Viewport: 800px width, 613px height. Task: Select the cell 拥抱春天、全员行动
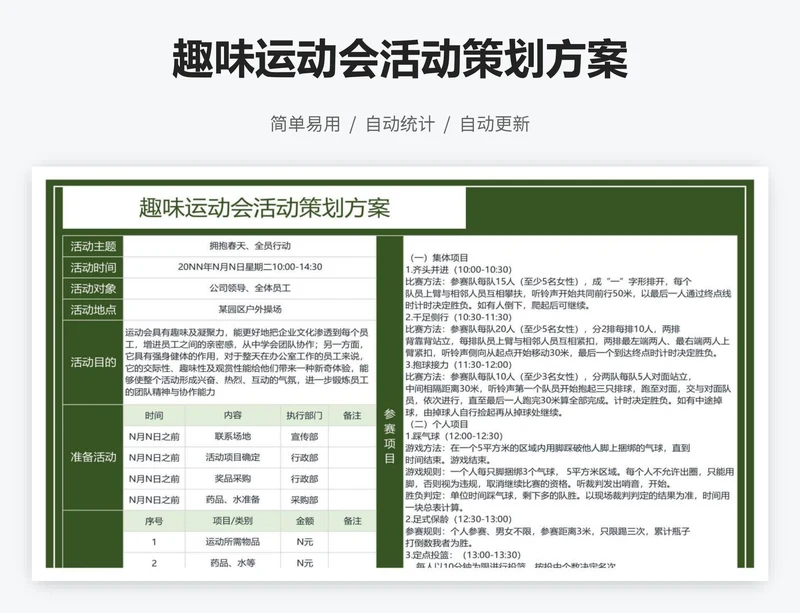[x=249, y=246]
